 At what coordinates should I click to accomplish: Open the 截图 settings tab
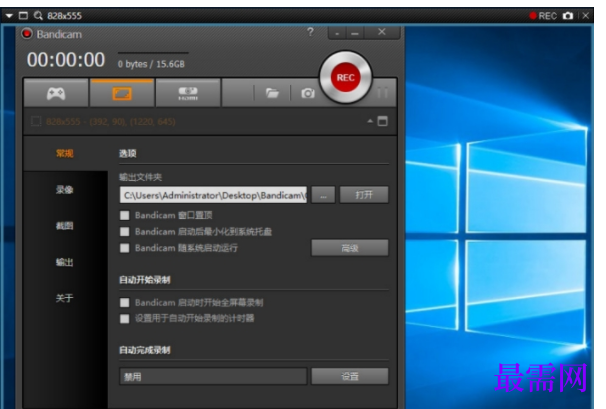65,226
